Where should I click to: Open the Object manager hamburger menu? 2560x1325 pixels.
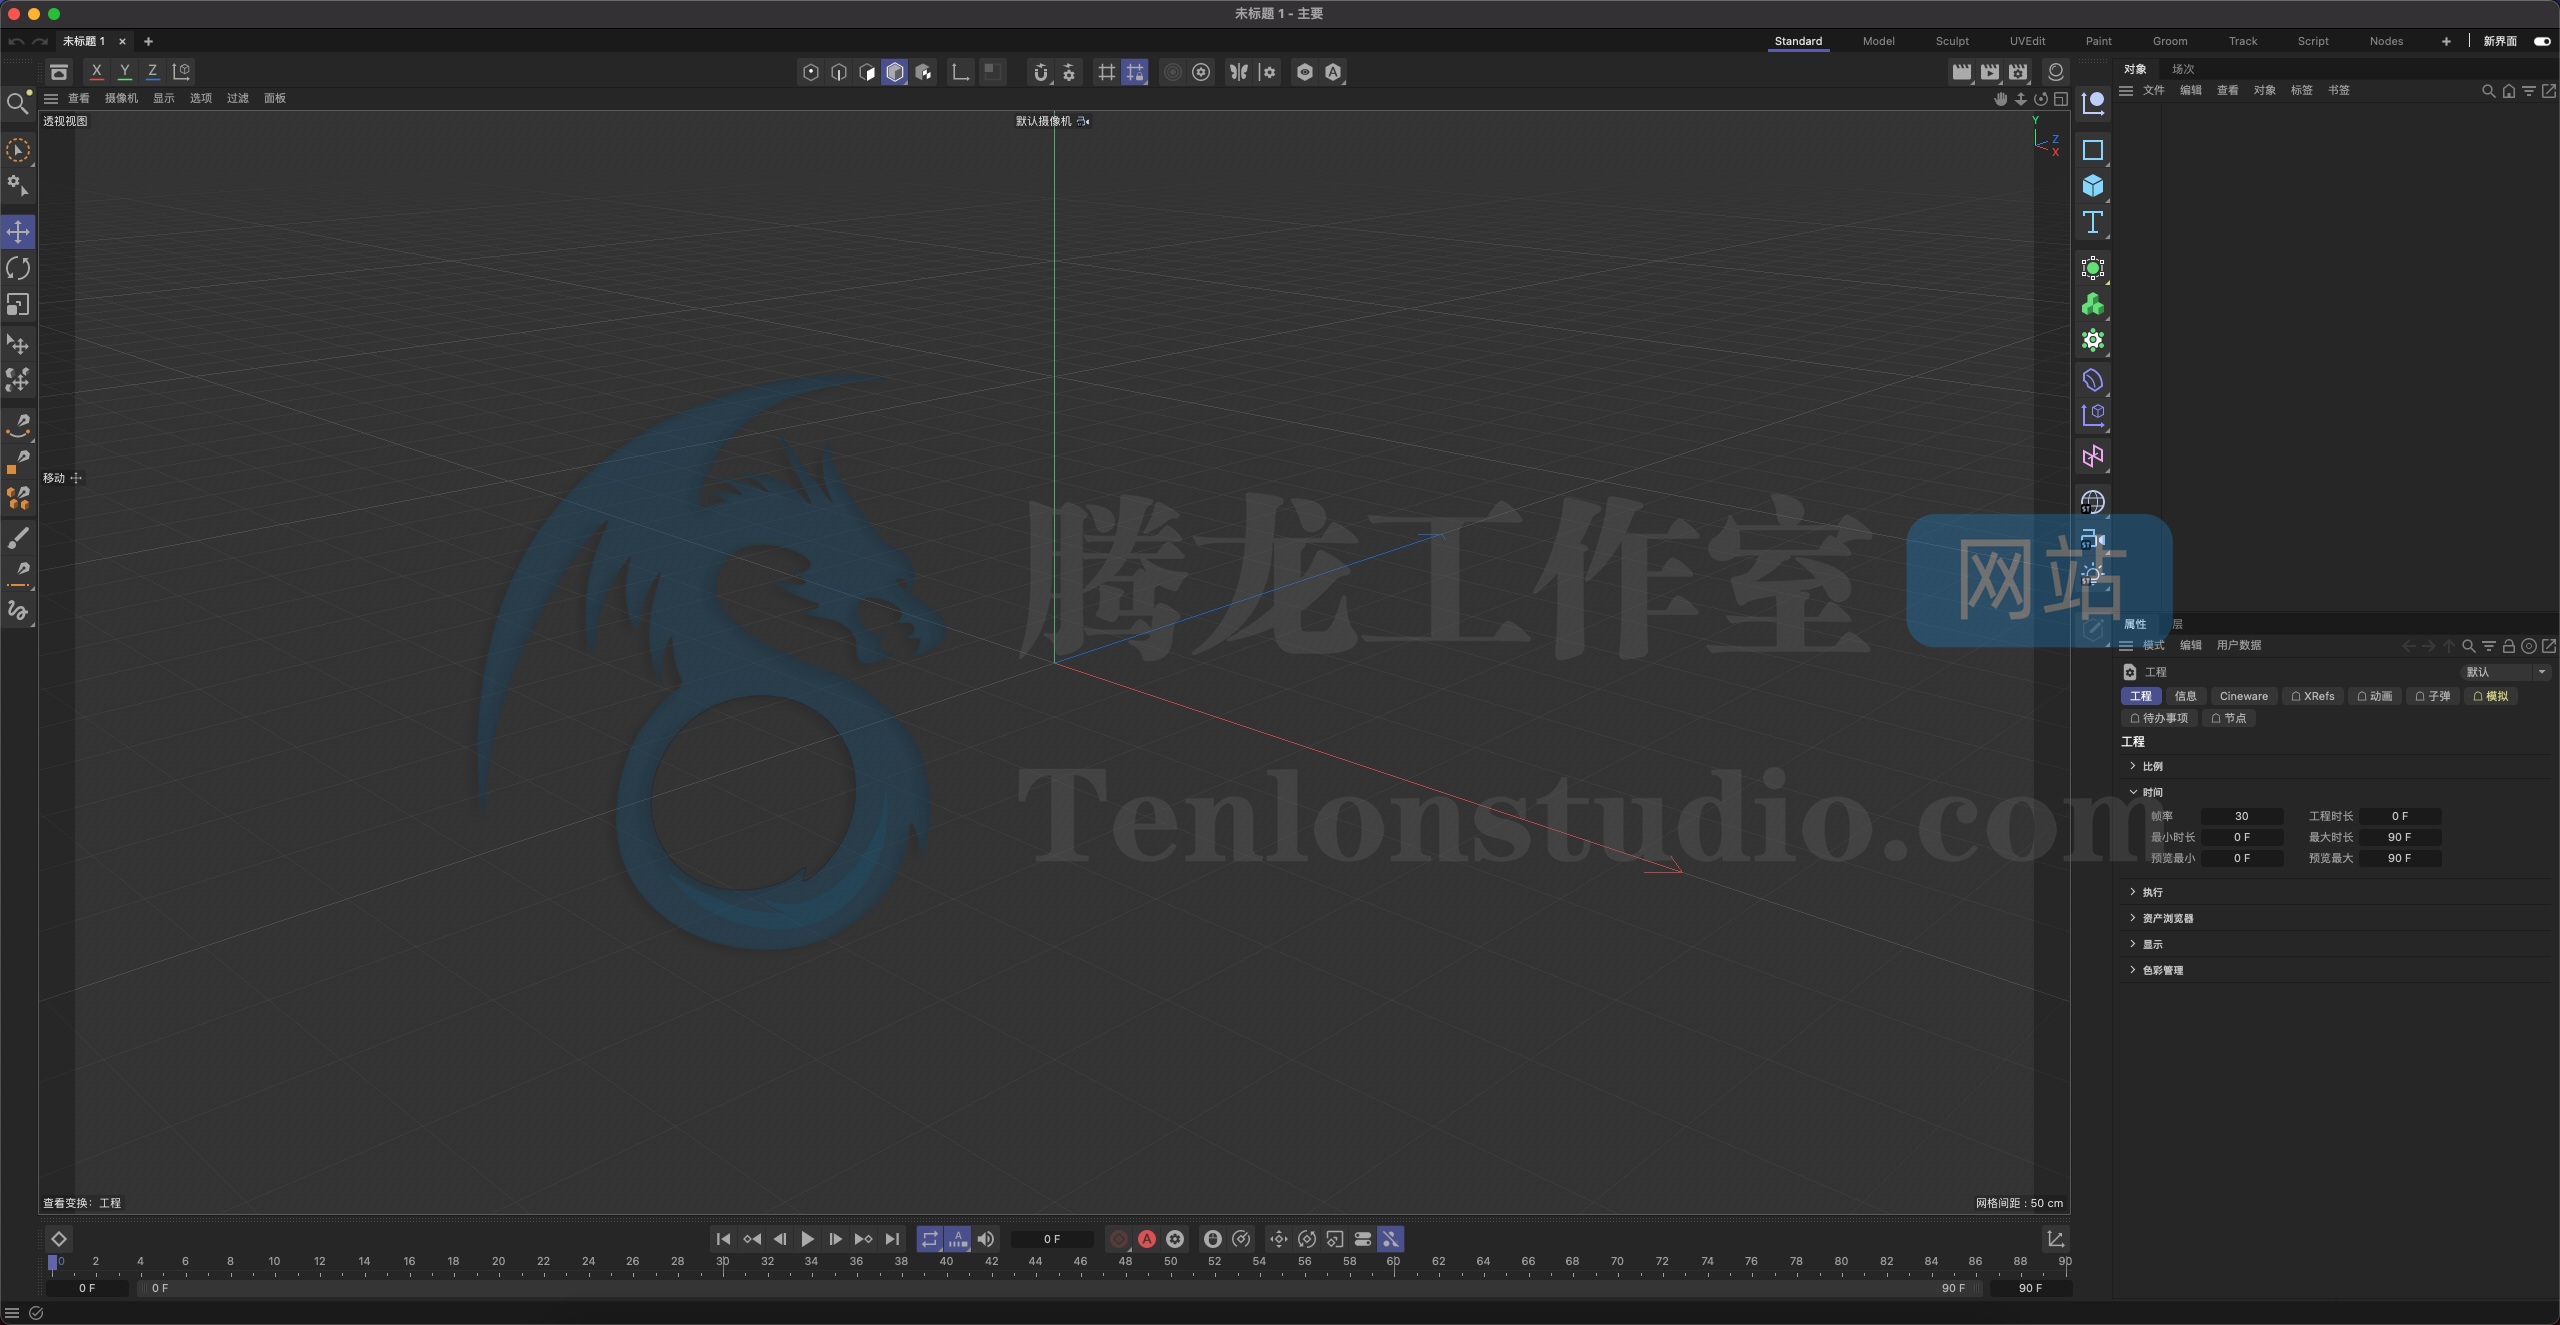click(2126, 91)
